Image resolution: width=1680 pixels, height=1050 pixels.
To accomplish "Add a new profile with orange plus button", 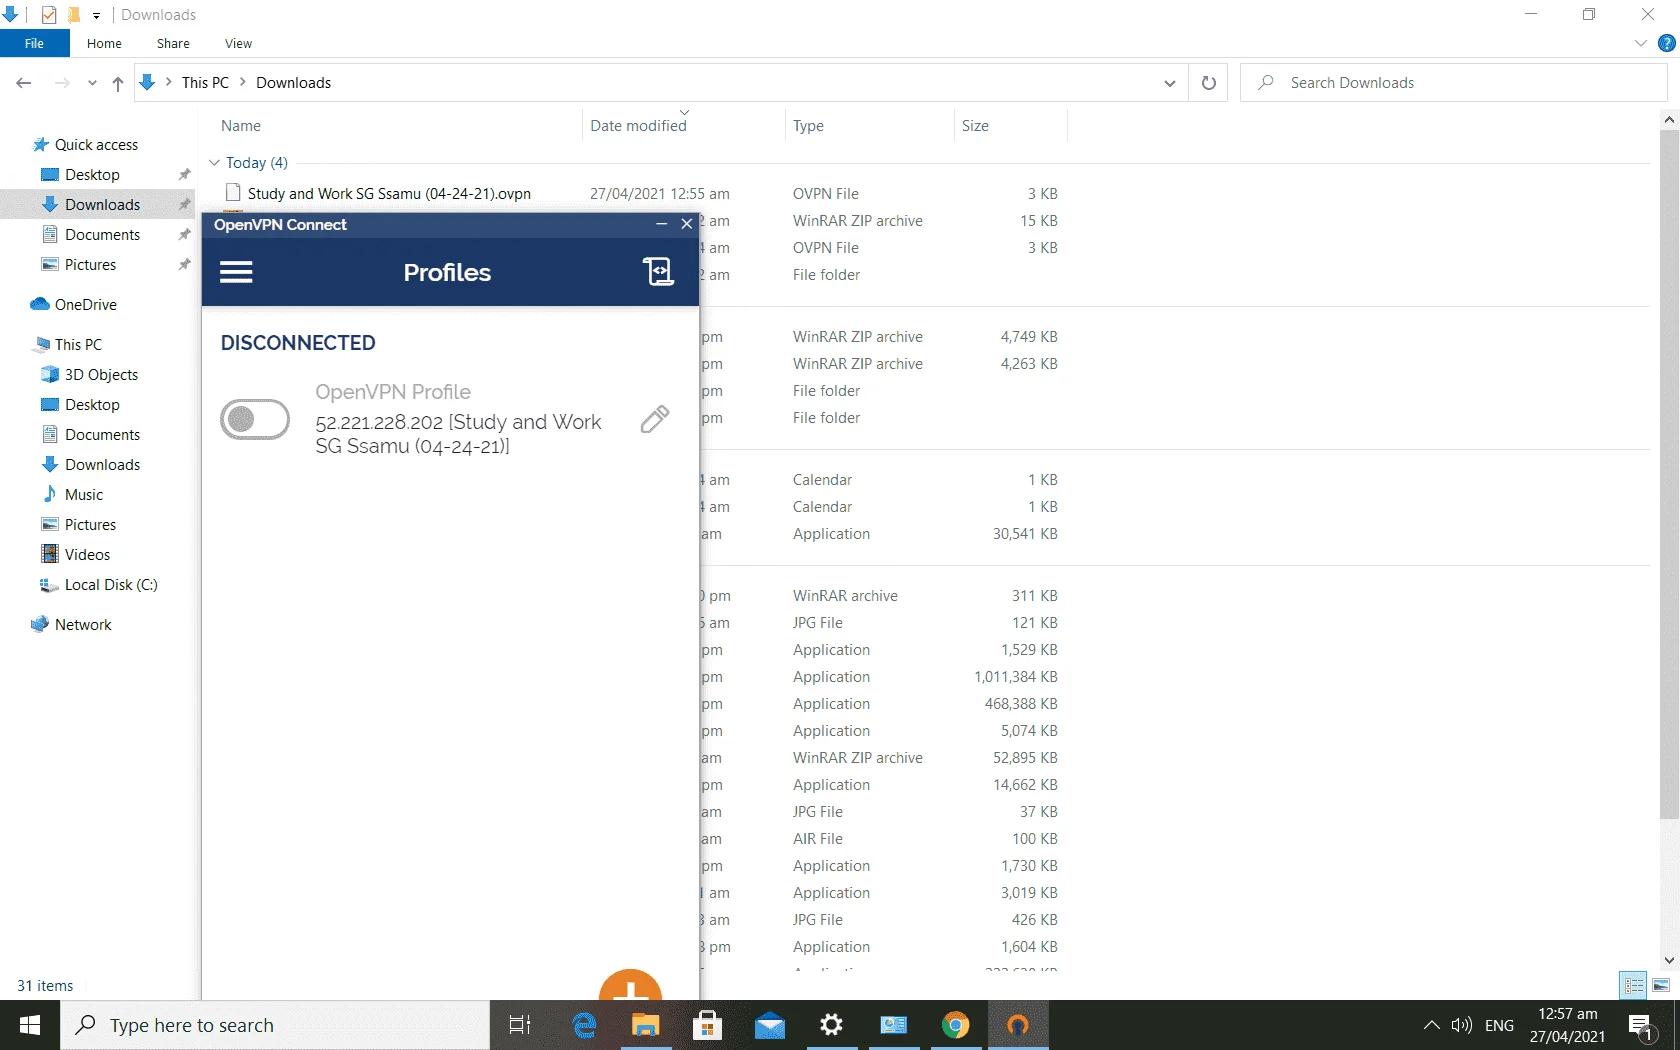I will (x=630, y=985).
